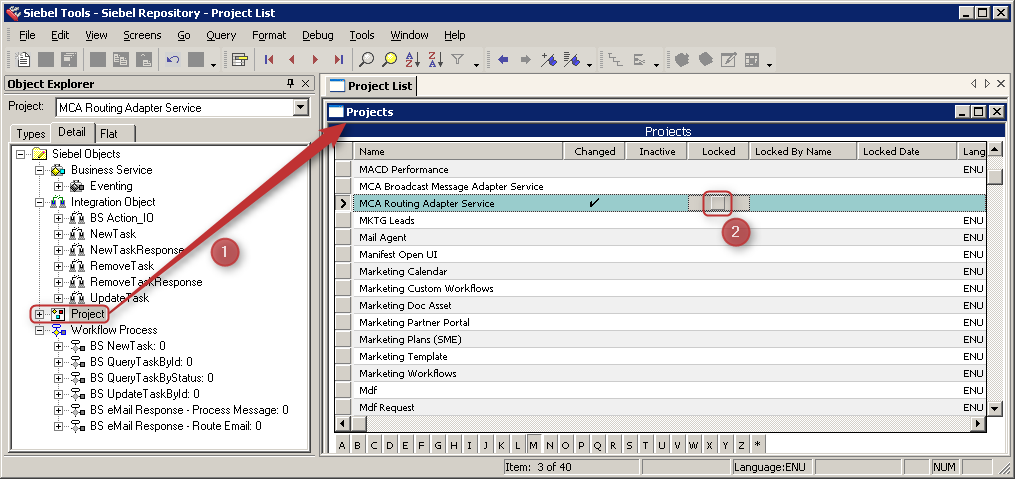Open the Project combo box dropdown
This screenshot has width=1015, height=479.
301,107
